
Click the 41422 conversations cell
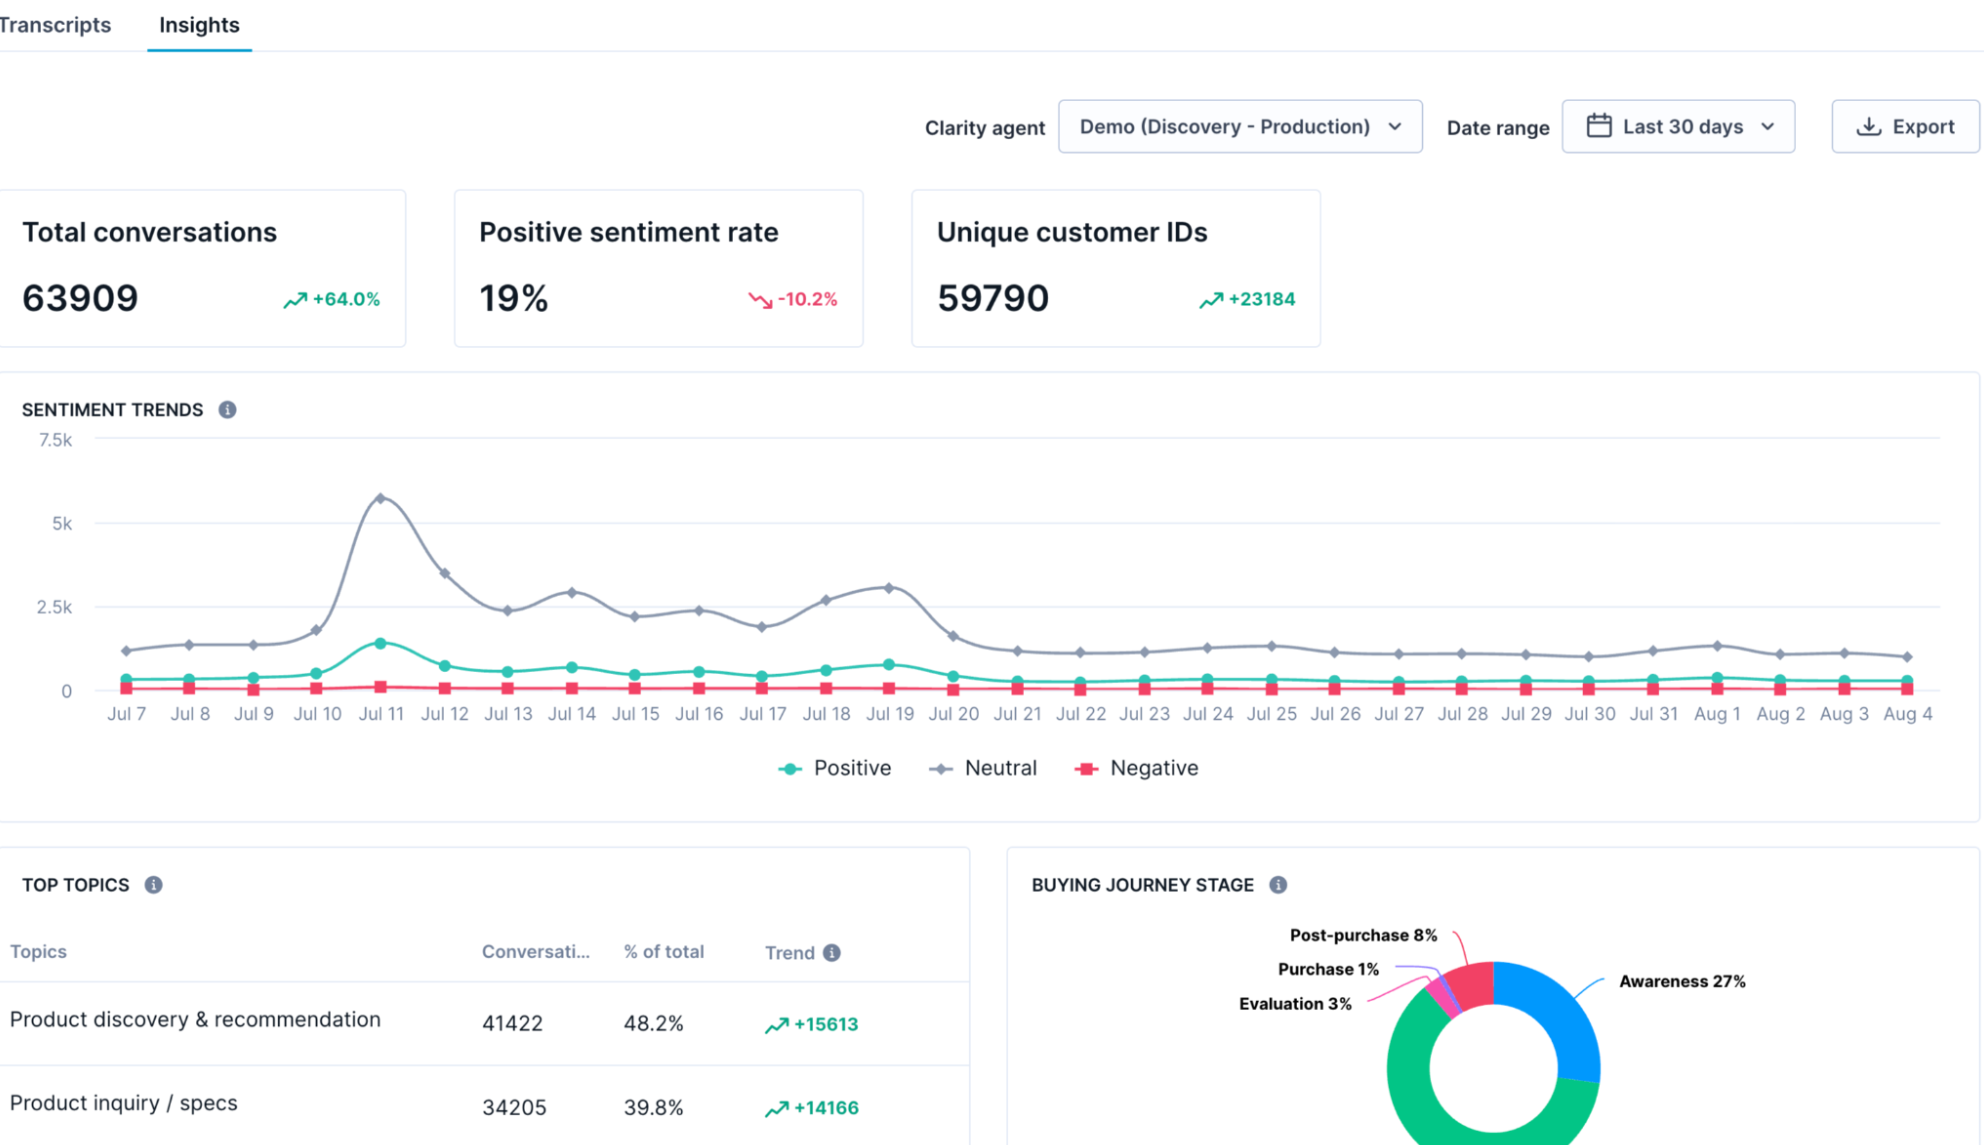click(x=512, y=1024)
